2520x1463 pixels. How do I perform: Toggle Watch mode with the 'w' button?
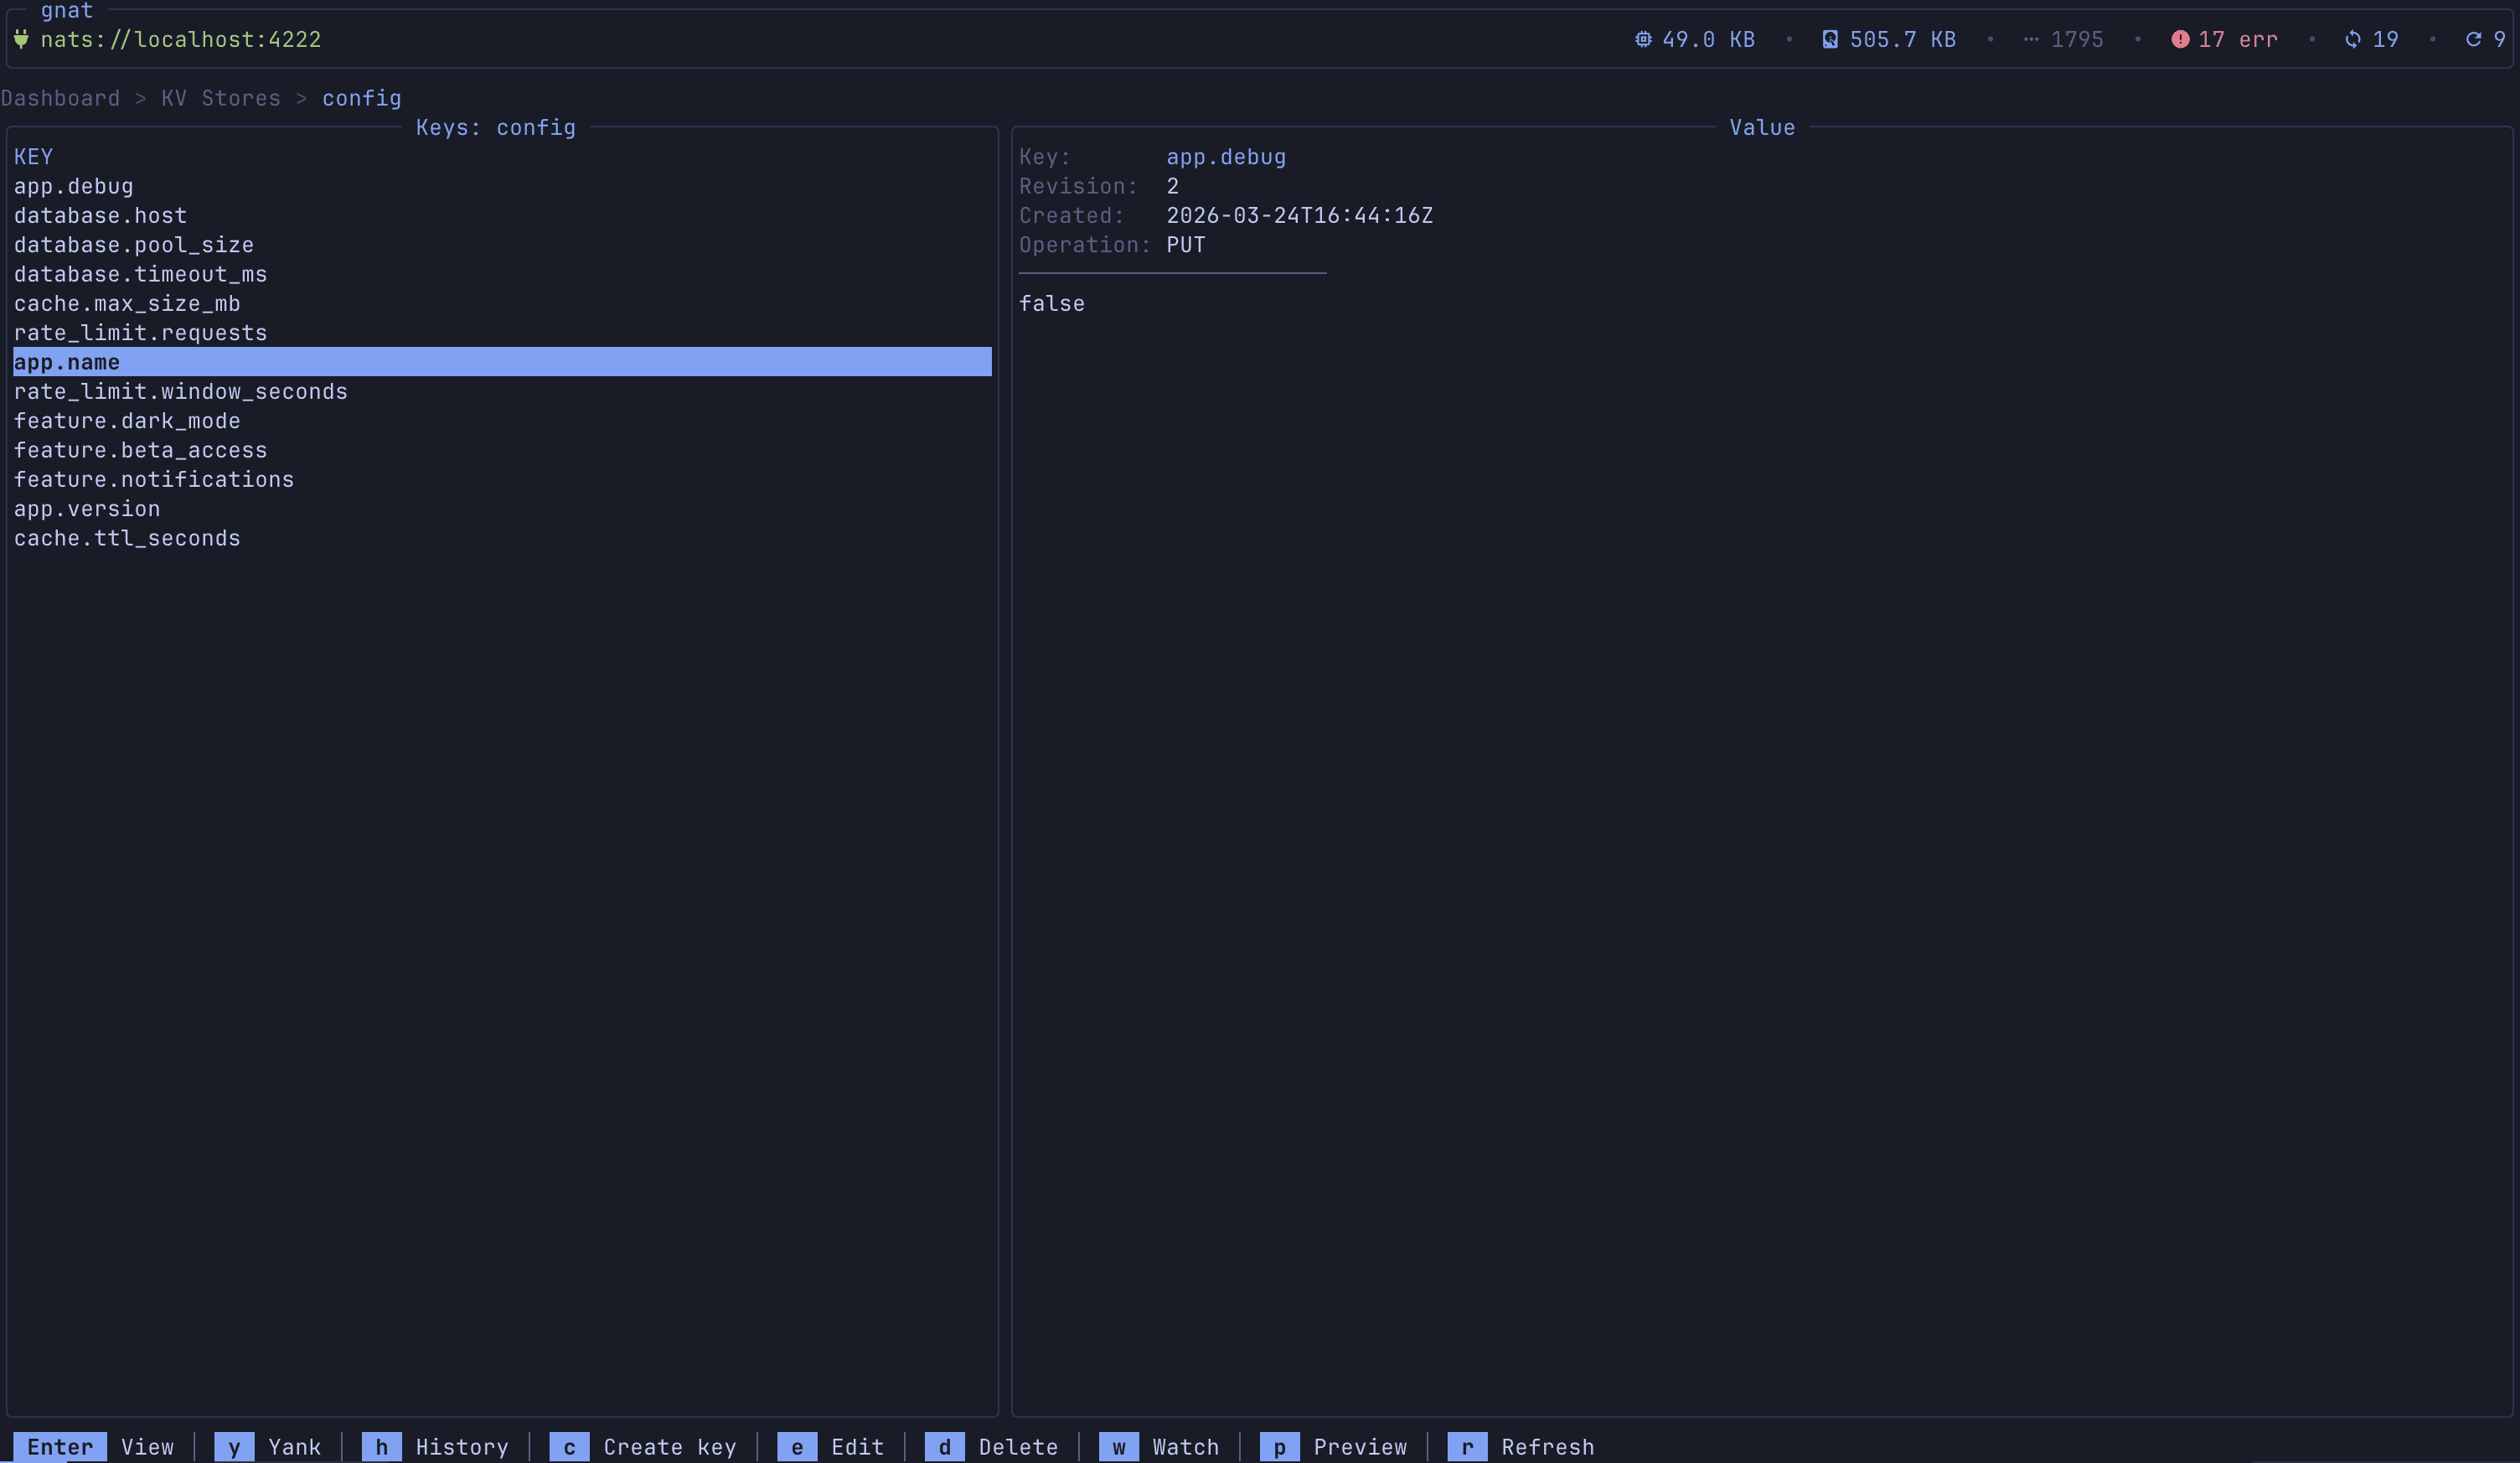point(1118,1447)
